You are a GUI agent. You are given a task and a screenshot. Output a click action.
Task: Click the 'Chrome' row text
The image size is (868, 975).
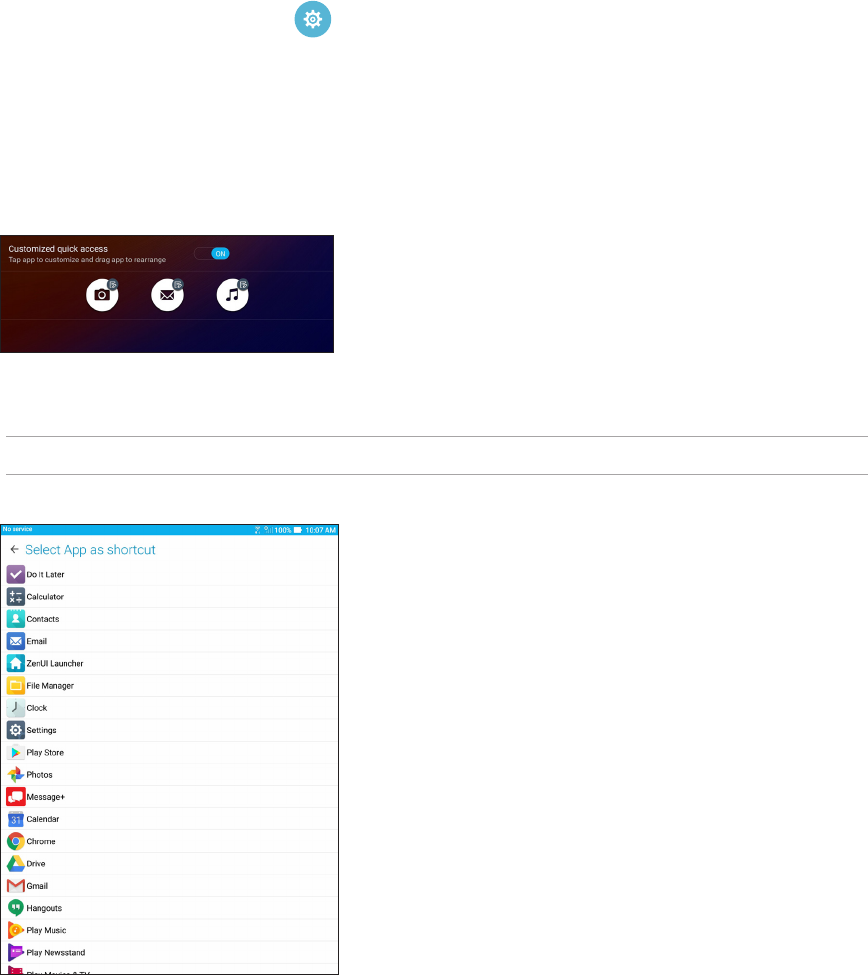click(41, 841)
